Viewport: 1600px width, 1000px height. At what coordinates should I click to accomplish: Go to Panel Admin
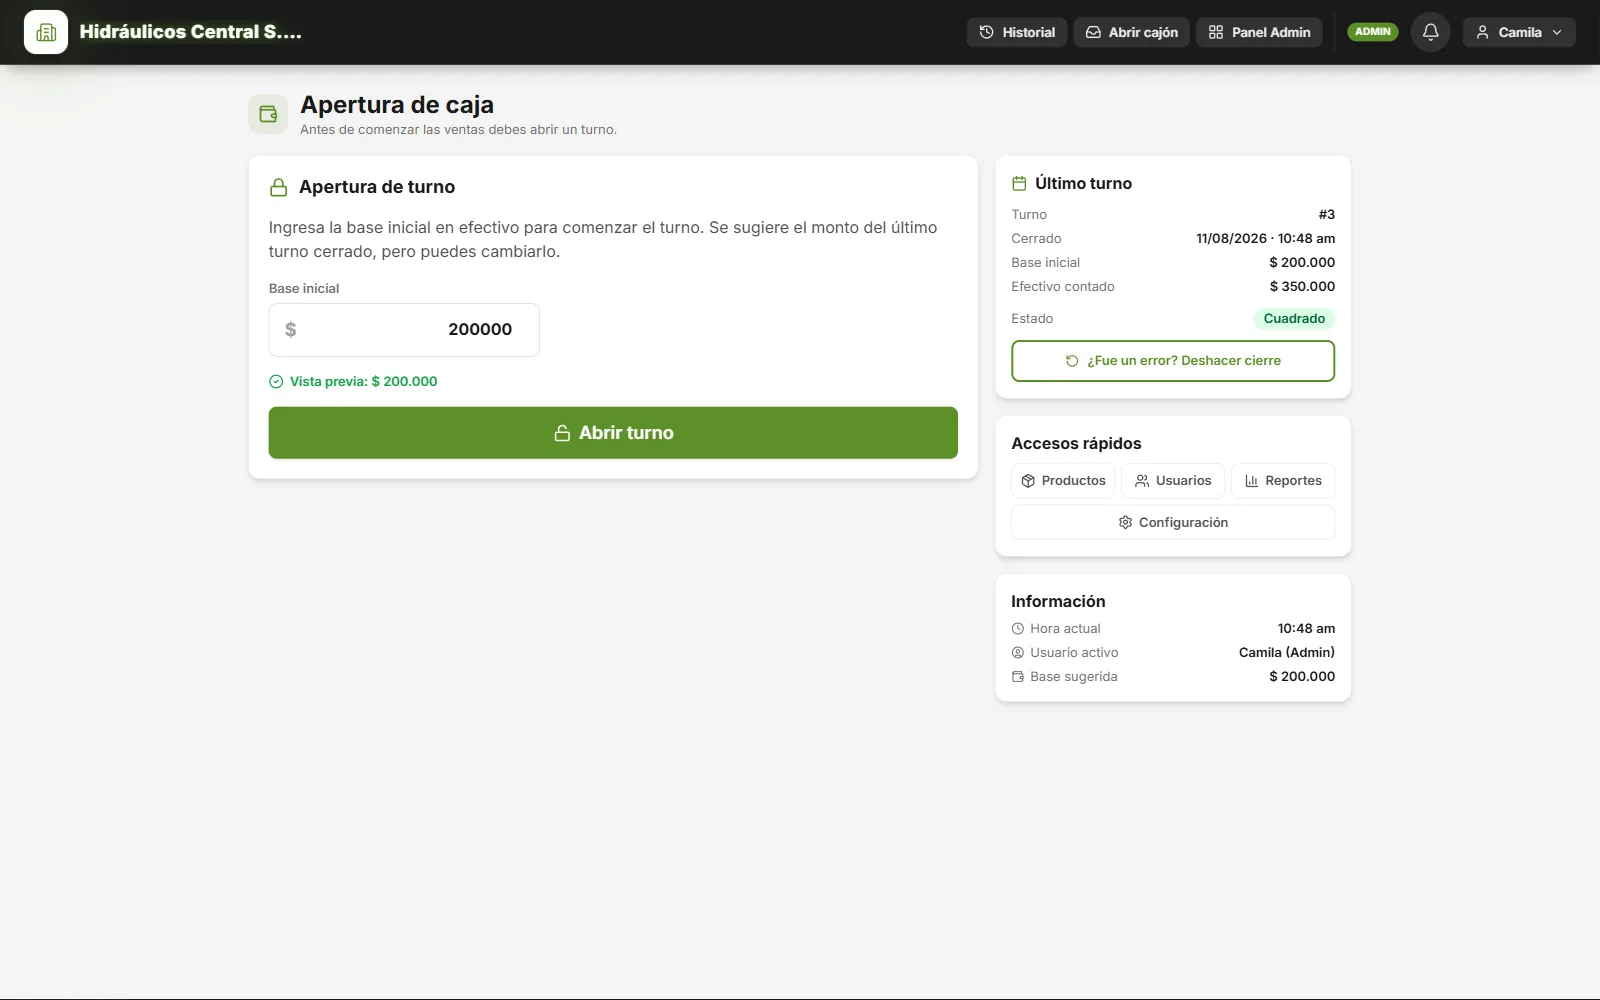(1259, 32)
